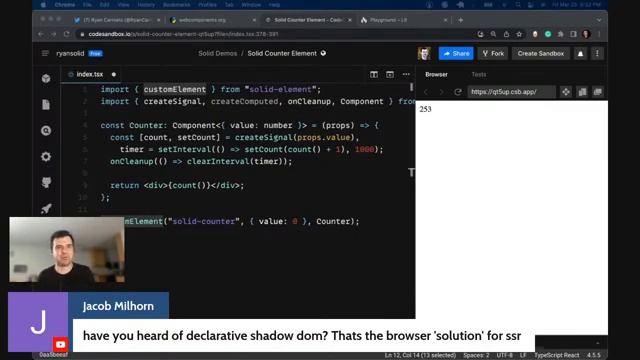Open the CodeSandbox hamburger menu
The height and width of the screenshot is (360, 640).
point(45,53)
